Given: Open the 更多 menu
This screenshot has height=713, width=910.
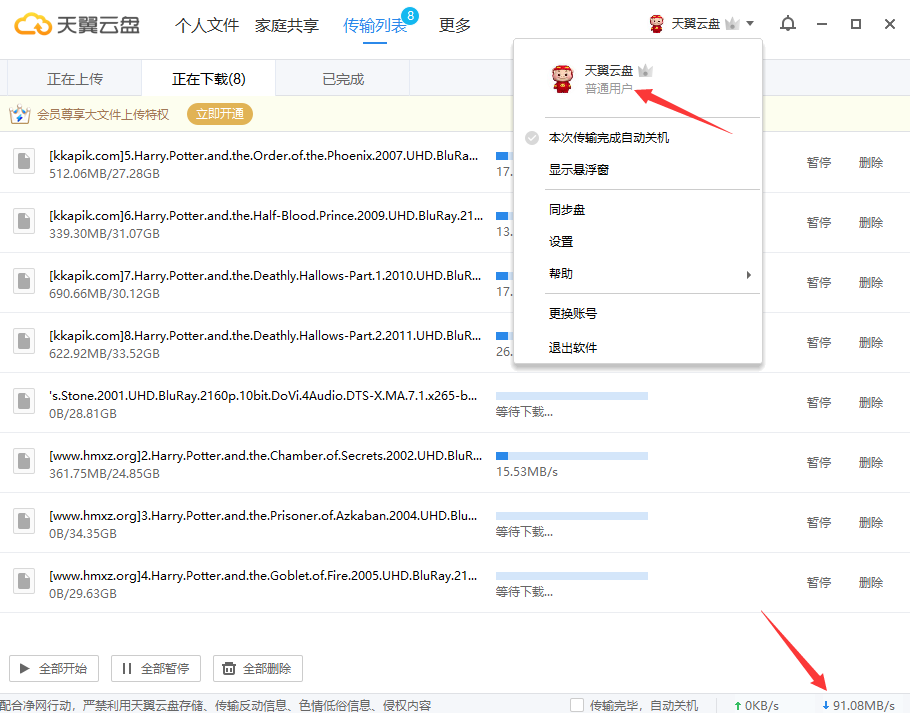Looking at the screenshot, I should [455, 26].
